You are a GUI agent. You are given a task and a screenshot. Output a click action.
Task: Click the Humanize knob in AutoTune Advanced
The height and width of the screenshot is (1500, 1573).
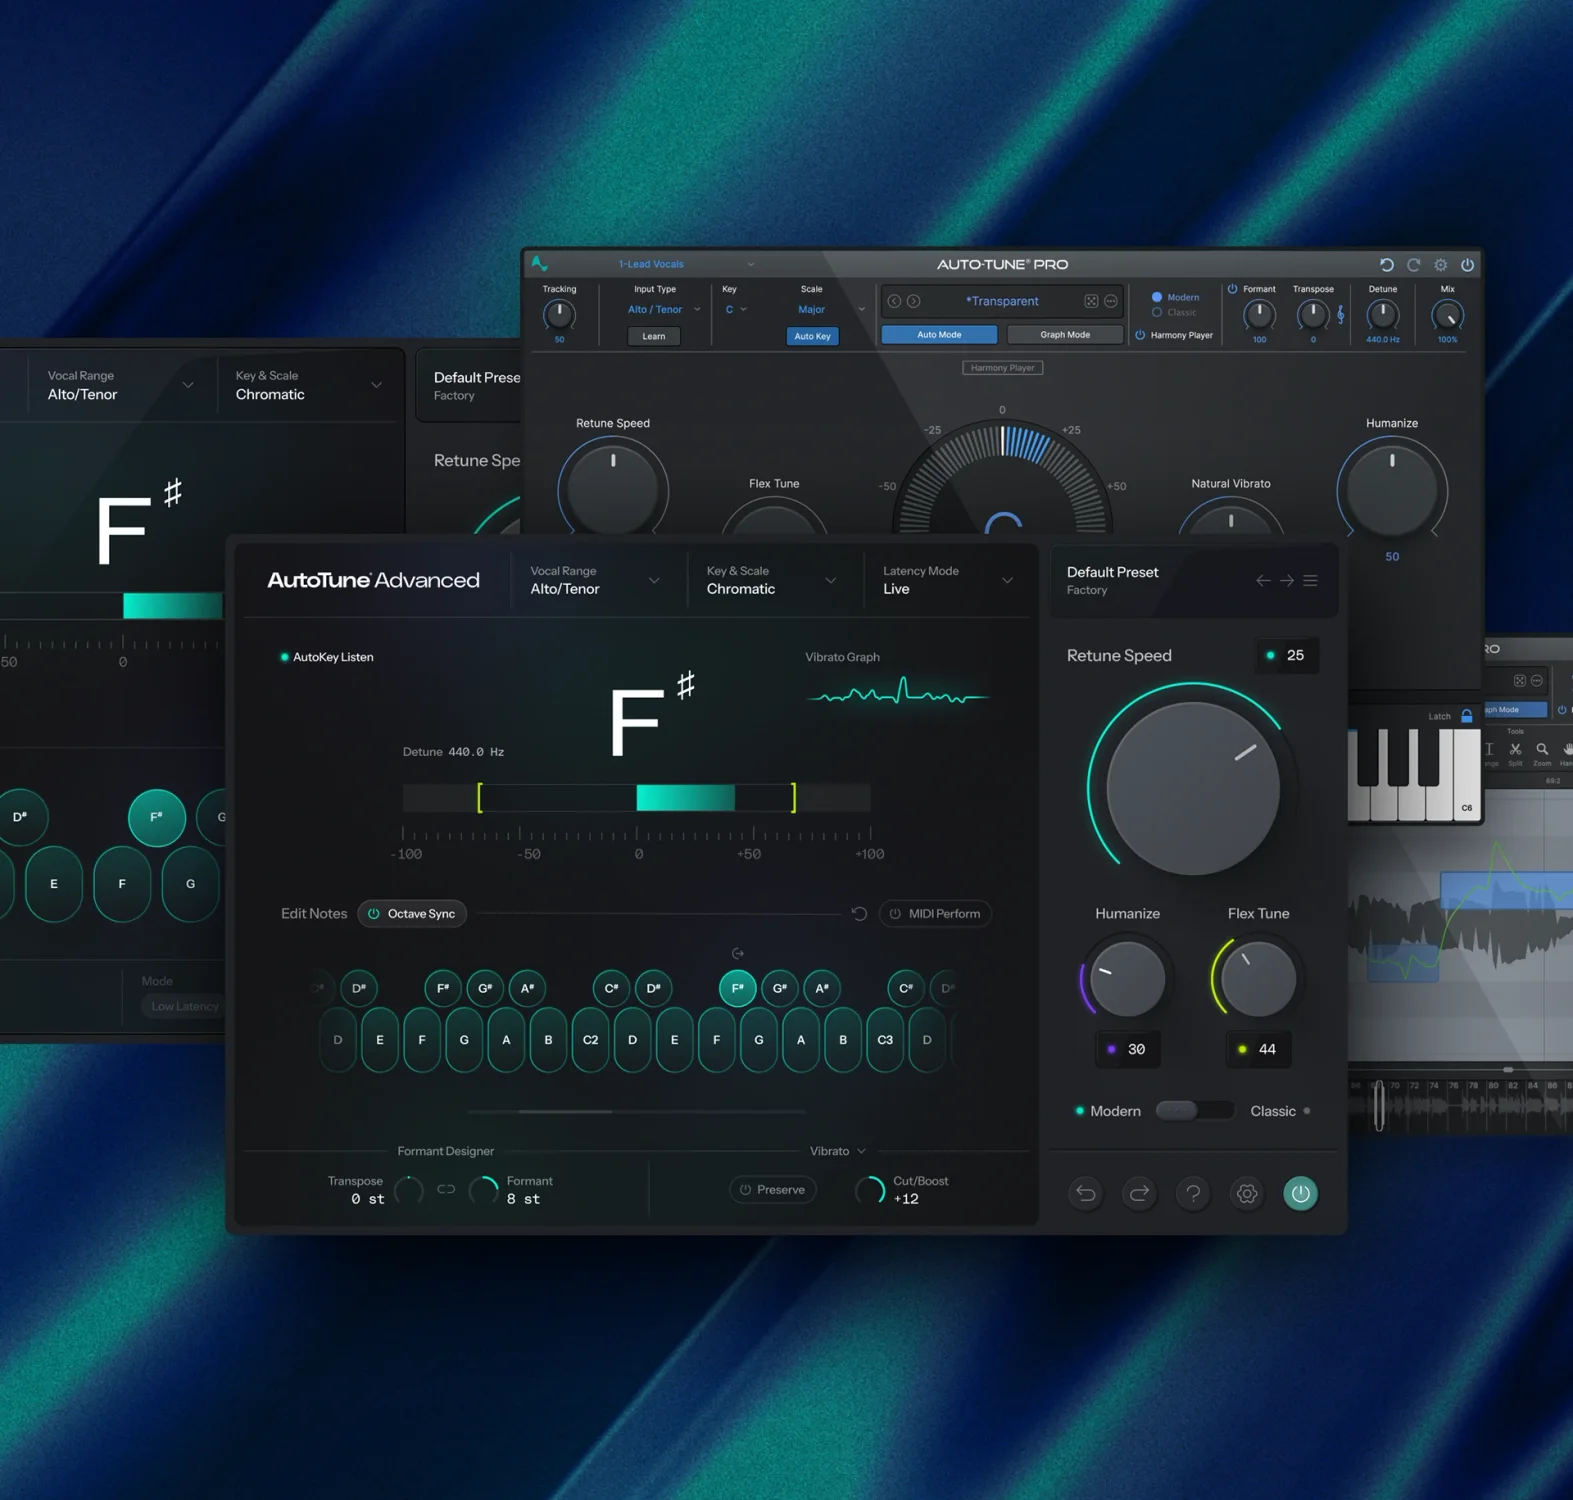(1127, 978)
